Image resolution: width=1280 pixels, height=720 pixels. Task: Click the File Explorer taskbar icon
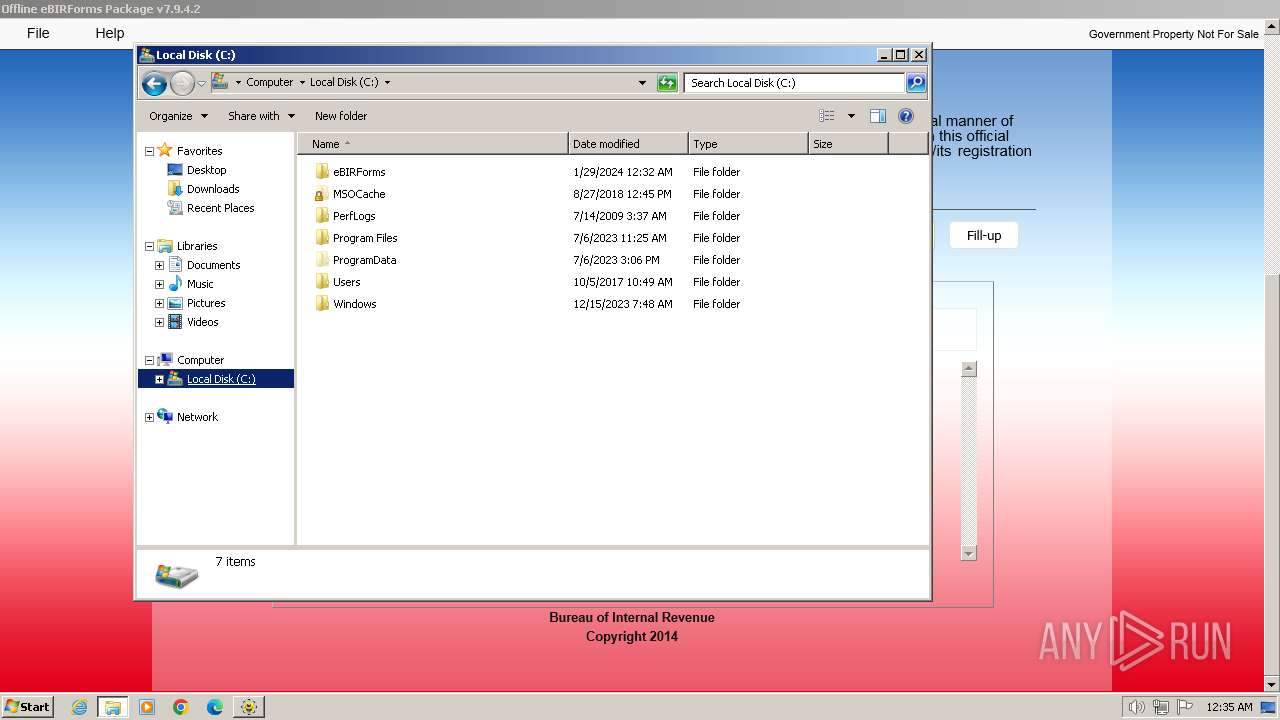tap(113, 707)
